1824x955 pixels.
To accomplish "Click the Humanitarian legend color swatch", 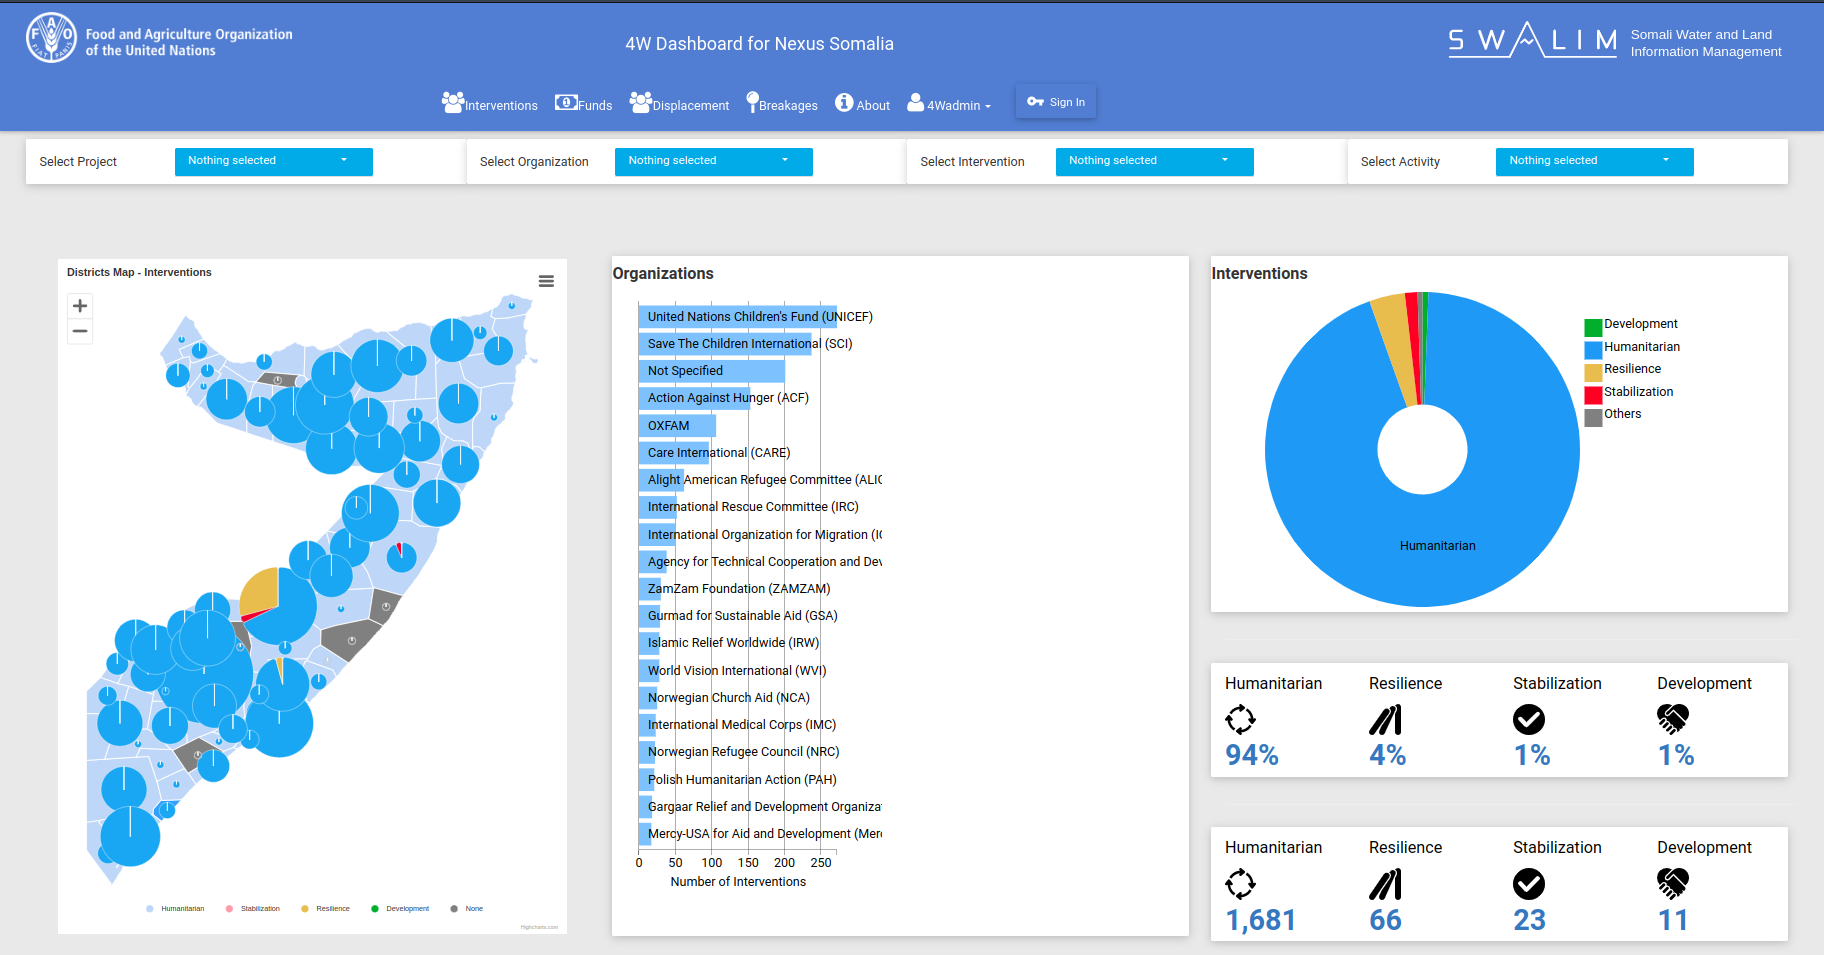I will 1593,348.
